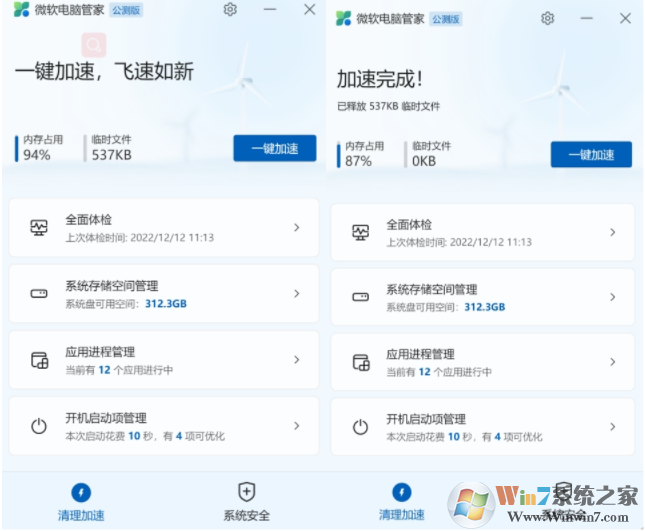Click 系统安全 shield icon in left window

(x=246, y=492)
